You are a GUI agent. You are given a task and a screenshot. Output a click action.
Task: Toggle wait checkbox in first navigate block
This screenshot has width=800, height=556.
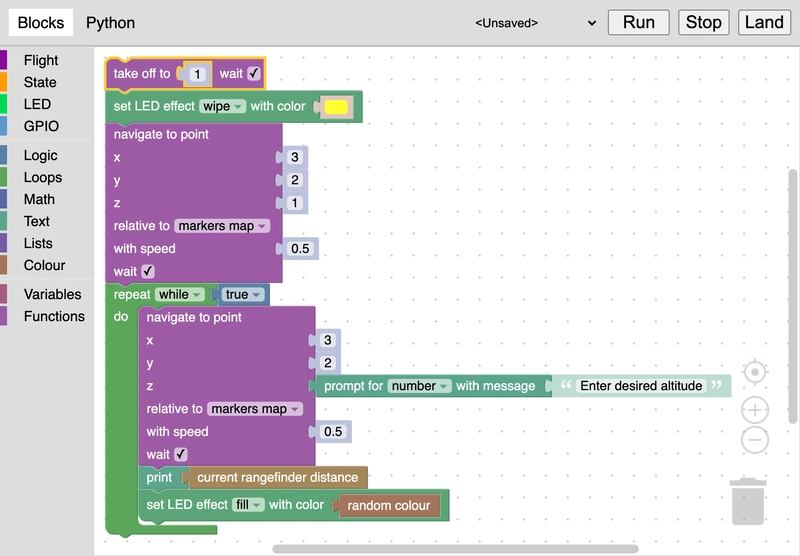148,271
